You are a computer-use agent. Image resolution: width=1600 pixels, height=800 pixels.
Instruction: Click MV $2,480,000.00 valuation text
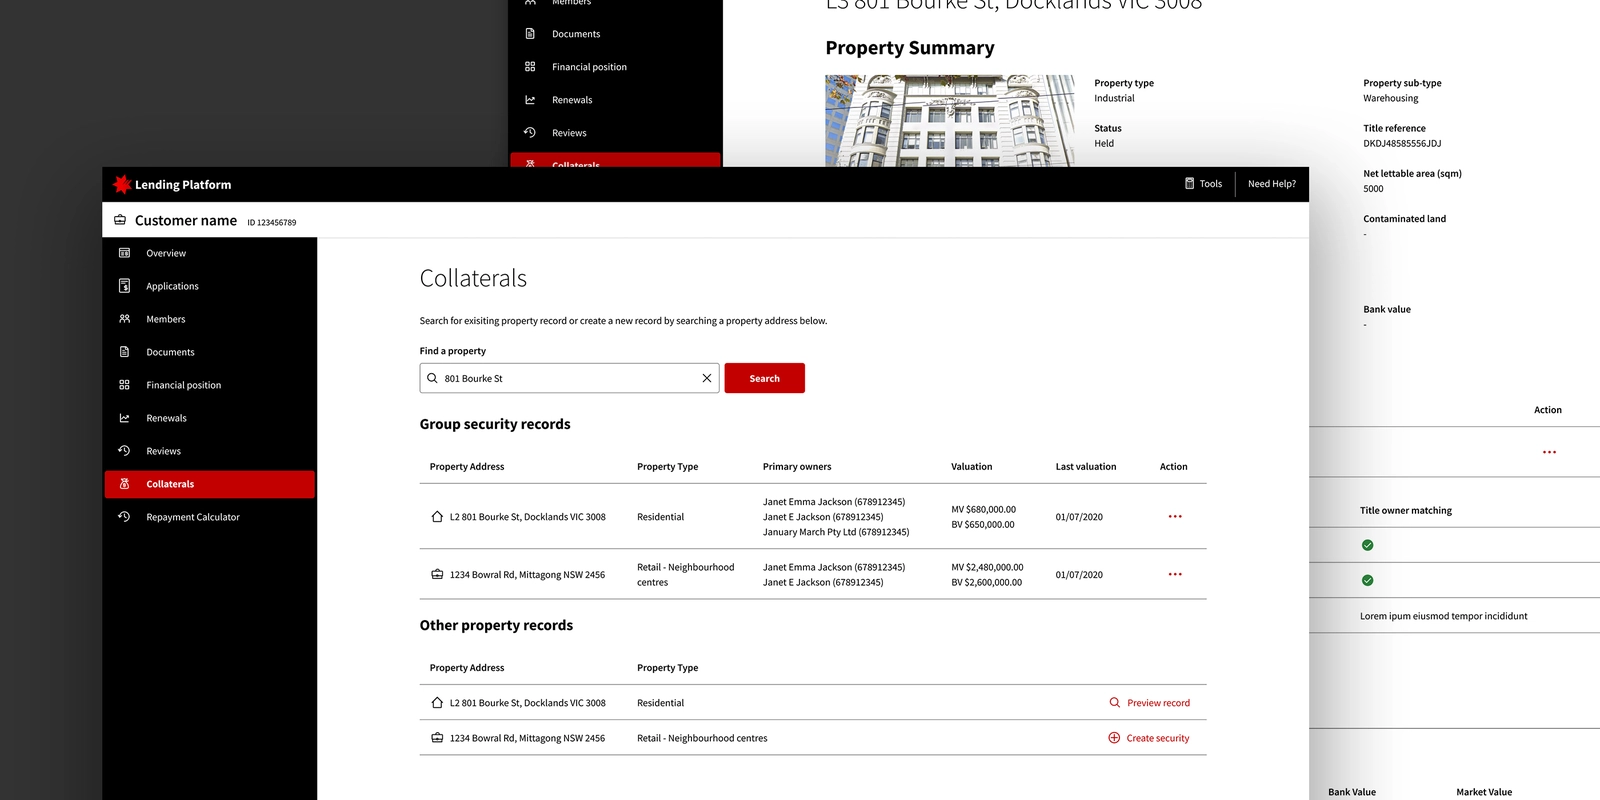[x=987, y=567]
